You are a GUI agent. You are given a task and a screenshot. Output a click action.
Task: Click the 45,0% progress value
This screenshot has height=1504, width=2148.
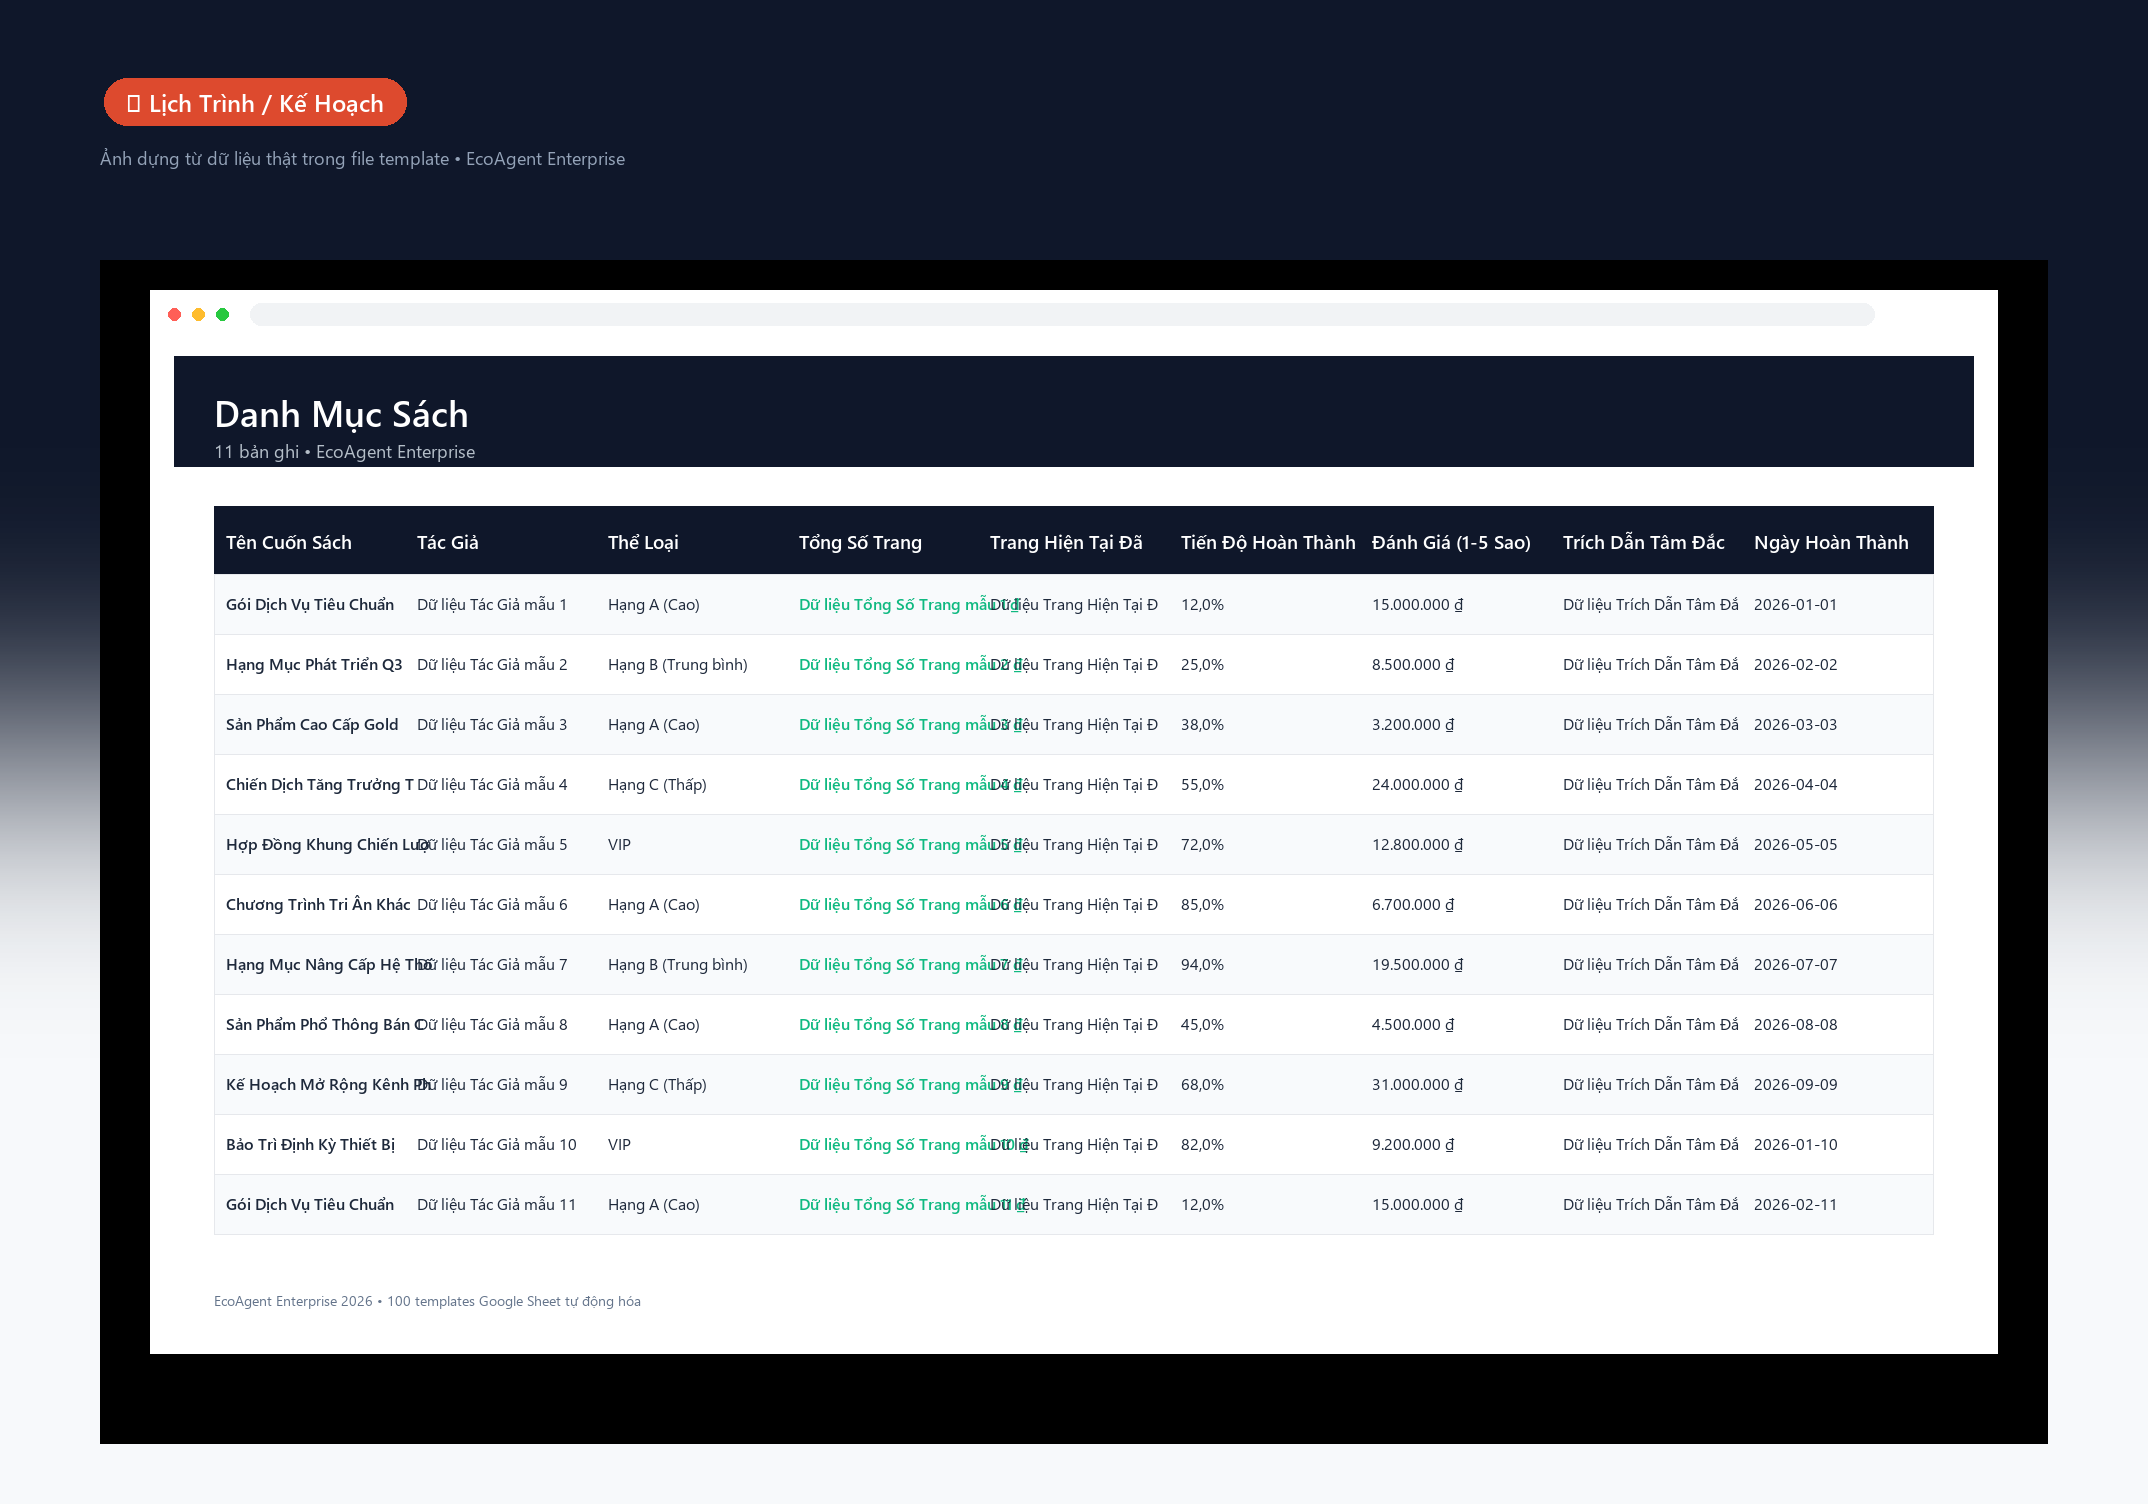tap(1202, 1024)
